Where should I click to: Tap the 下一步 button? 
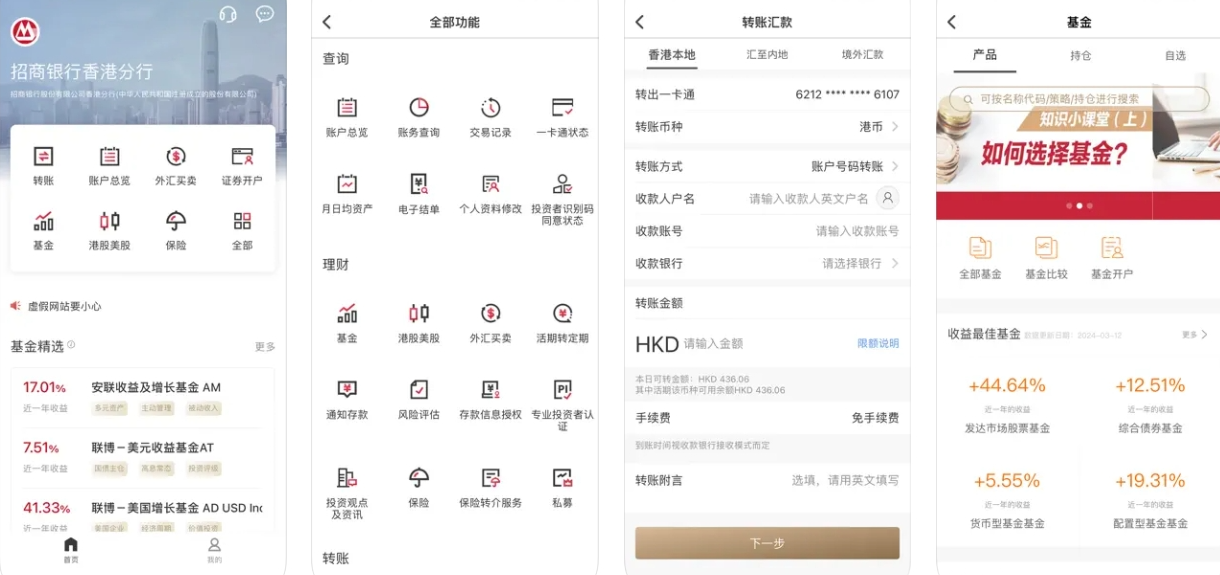767,543
